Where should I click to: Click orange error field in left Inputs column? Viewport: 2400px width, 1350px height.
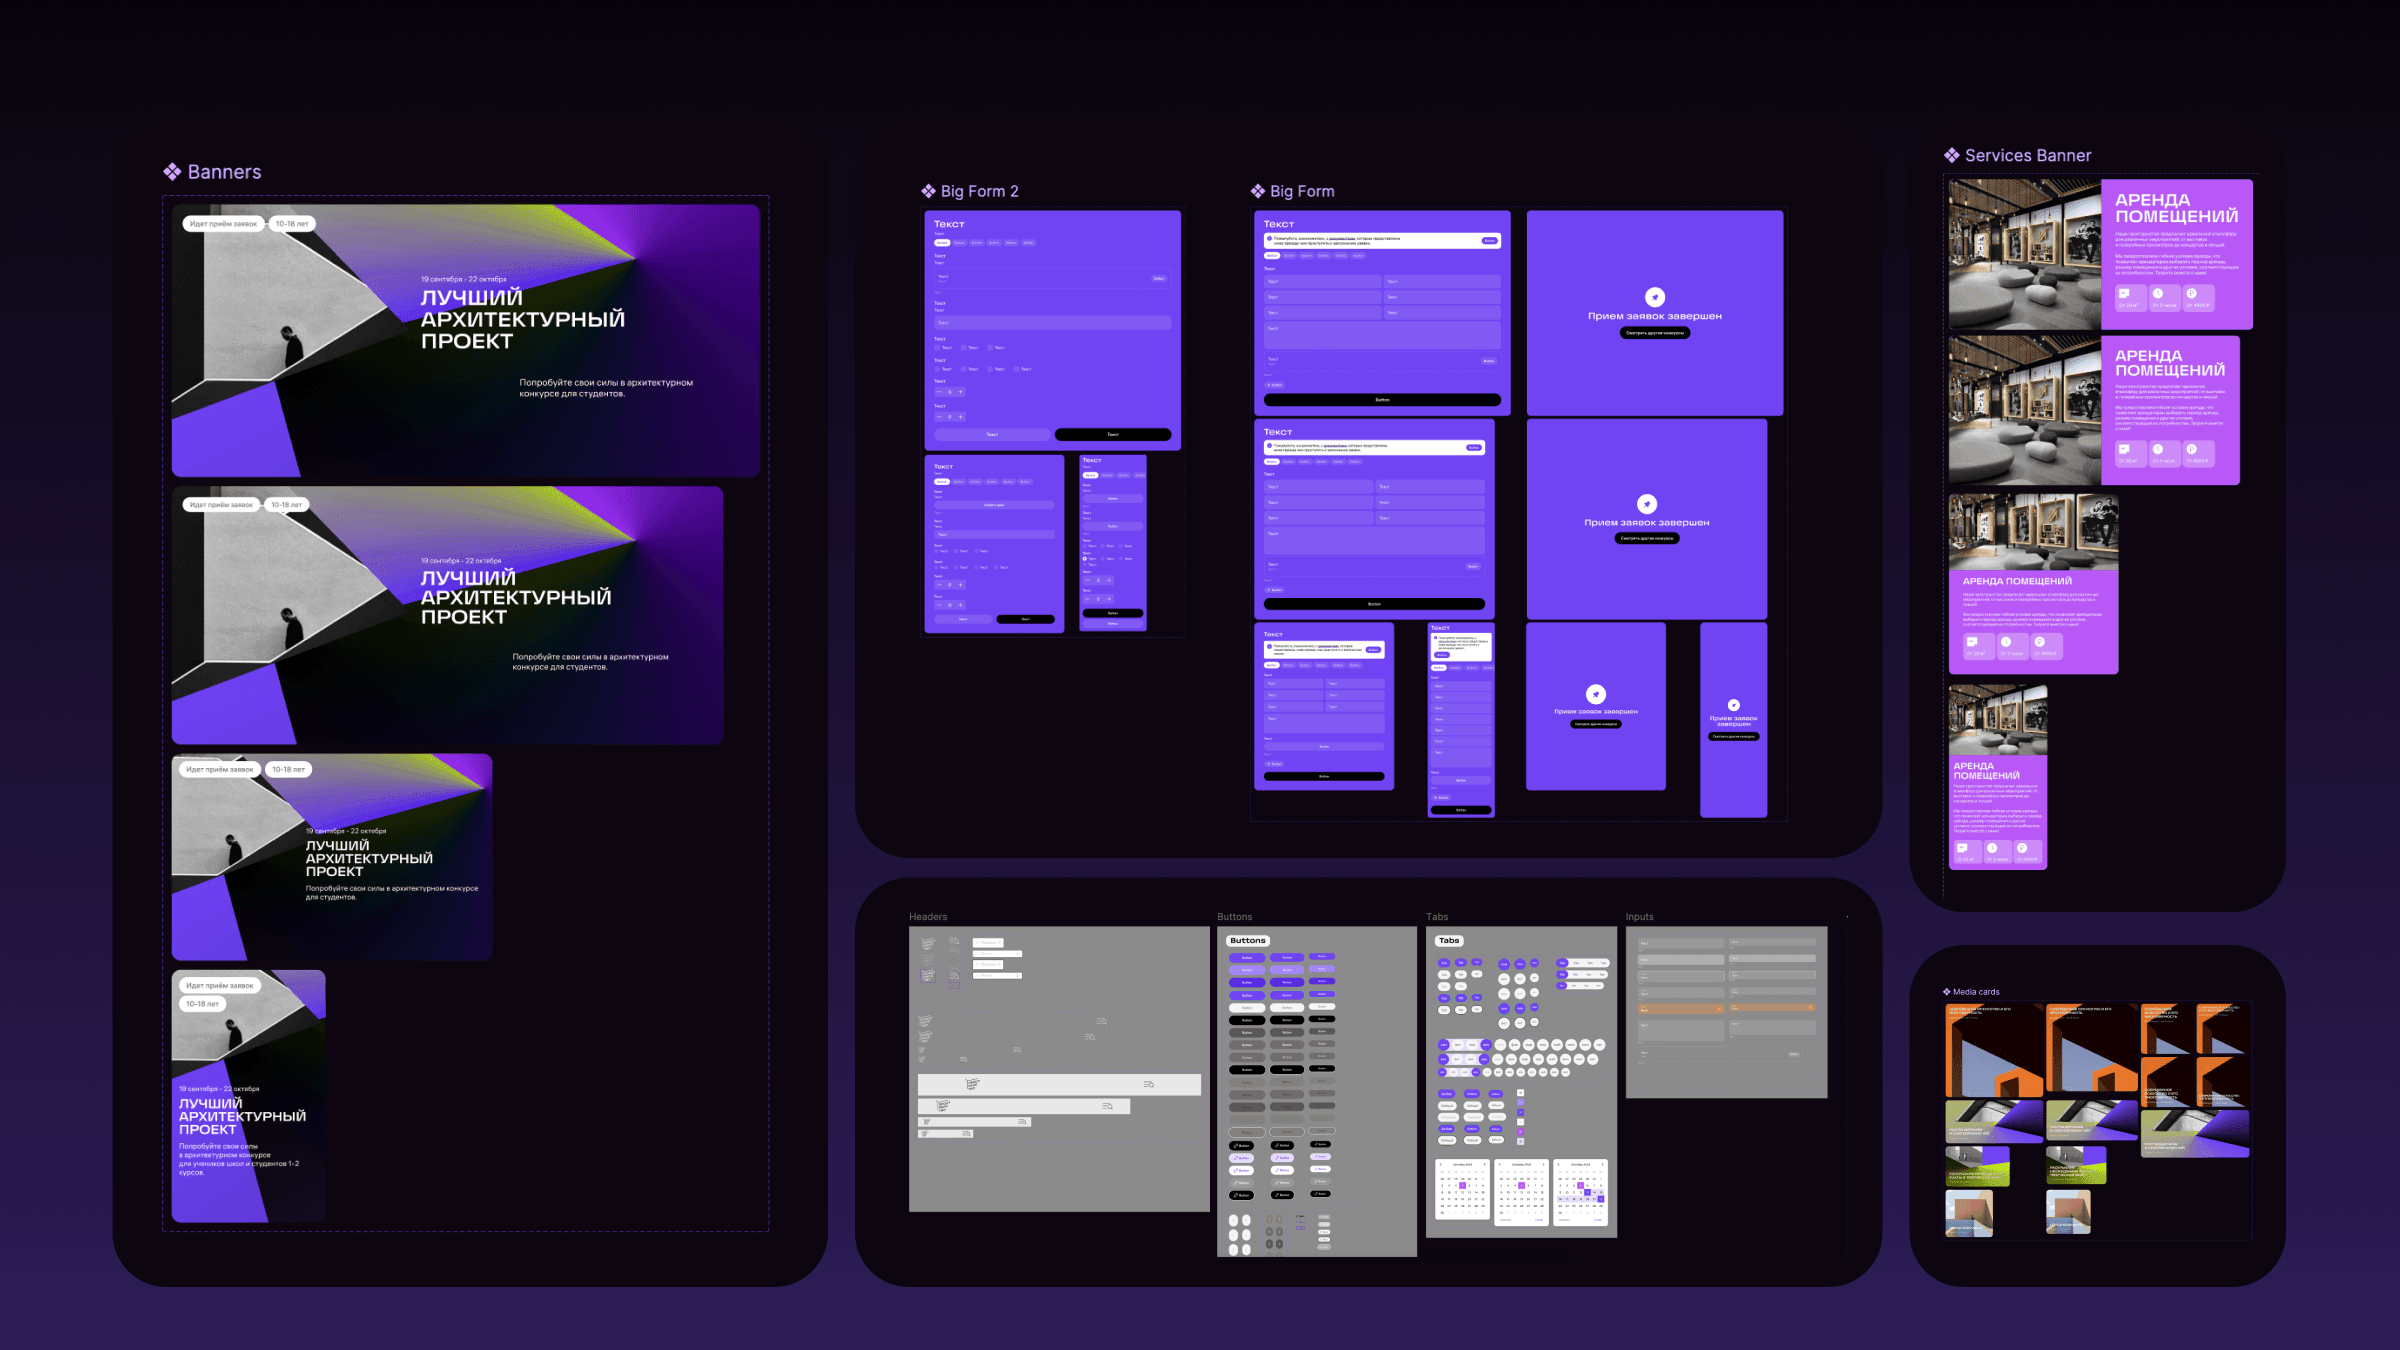coord(1681,1008)
